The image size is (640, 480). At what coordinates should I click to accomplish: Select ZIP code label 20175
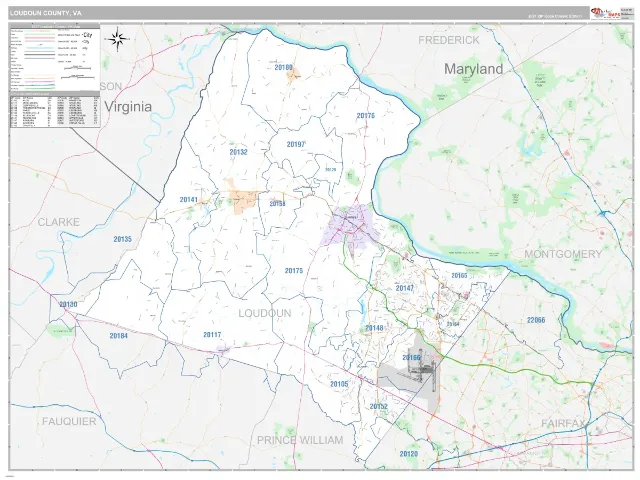pyautogui.click(x=294, y=271)
